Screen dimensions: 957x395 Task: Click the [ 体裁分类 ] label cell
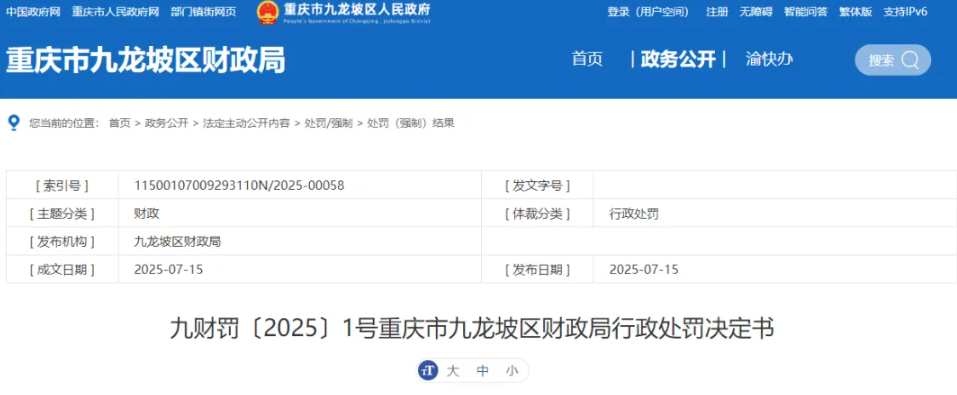point(537,213)
